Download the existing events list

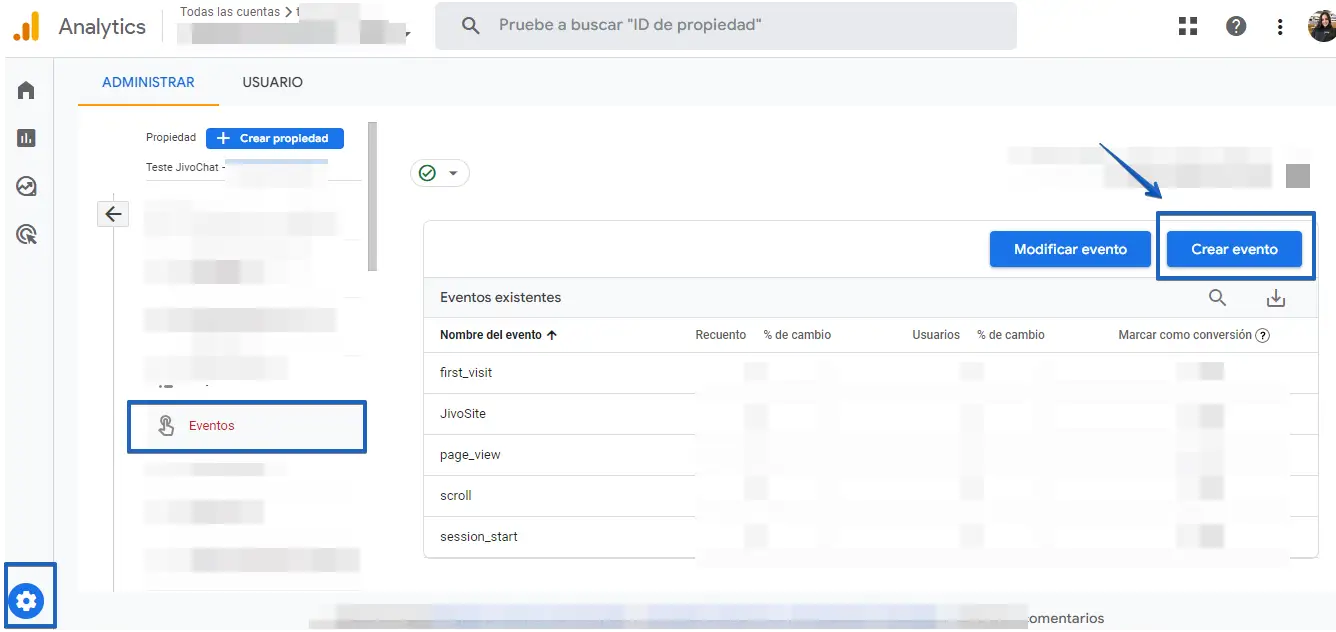pos(1275,298)
